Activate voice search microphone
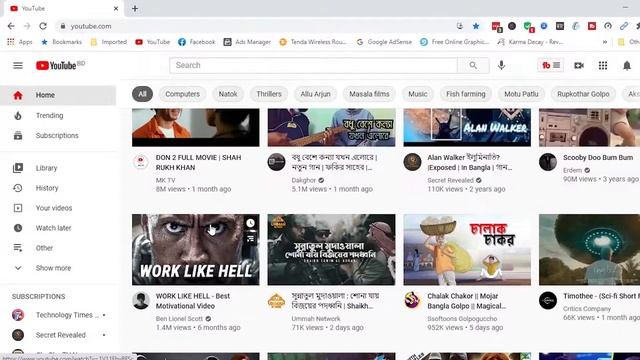Screen dimensions: 640x360 (501, 65)
